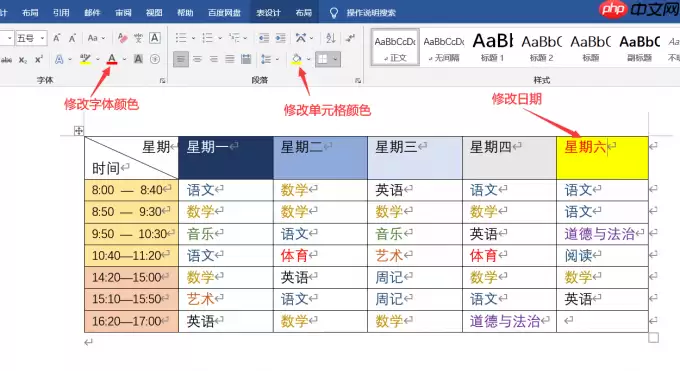Click the numbered list icon
The width and height of the screenshot is (680, 371).
tap(208, 38)
